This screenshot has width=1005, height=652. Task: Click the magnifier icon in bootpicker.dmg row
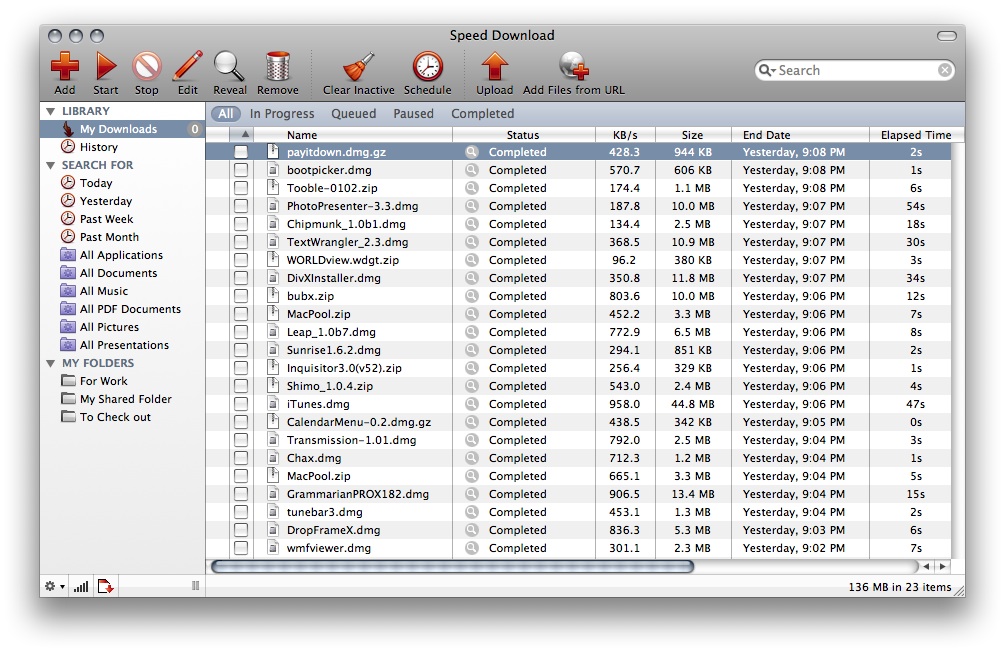[x=472, y=170]
